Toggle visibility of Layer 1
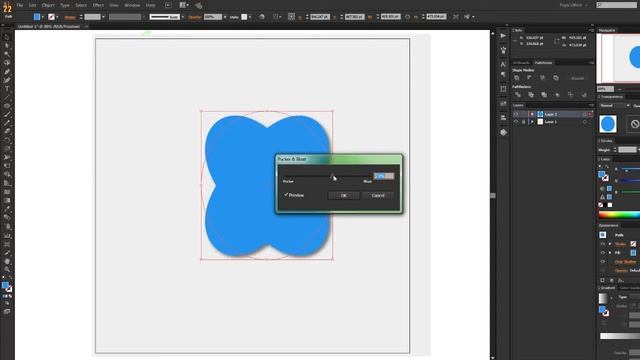The width and height of the screenshot is (640, 360). coord(516,122)
